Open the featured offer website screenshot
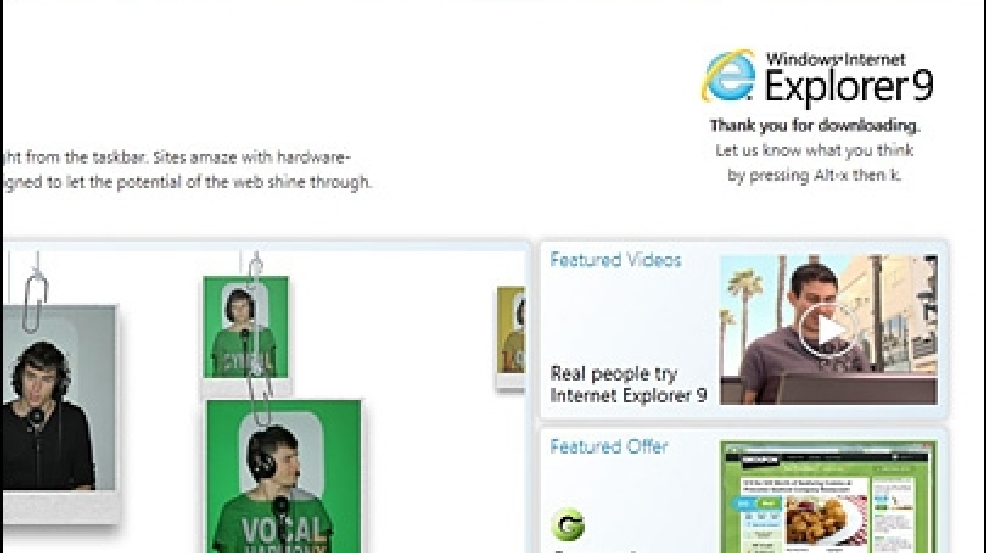The width and height of the screenshot is (986, 553). [828, 497]
